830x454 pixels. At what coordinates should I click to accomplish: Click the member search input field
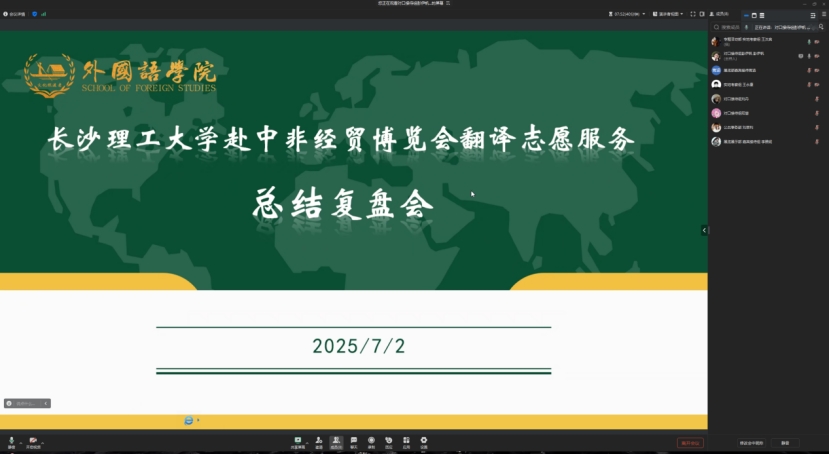[x=735, y=27]
